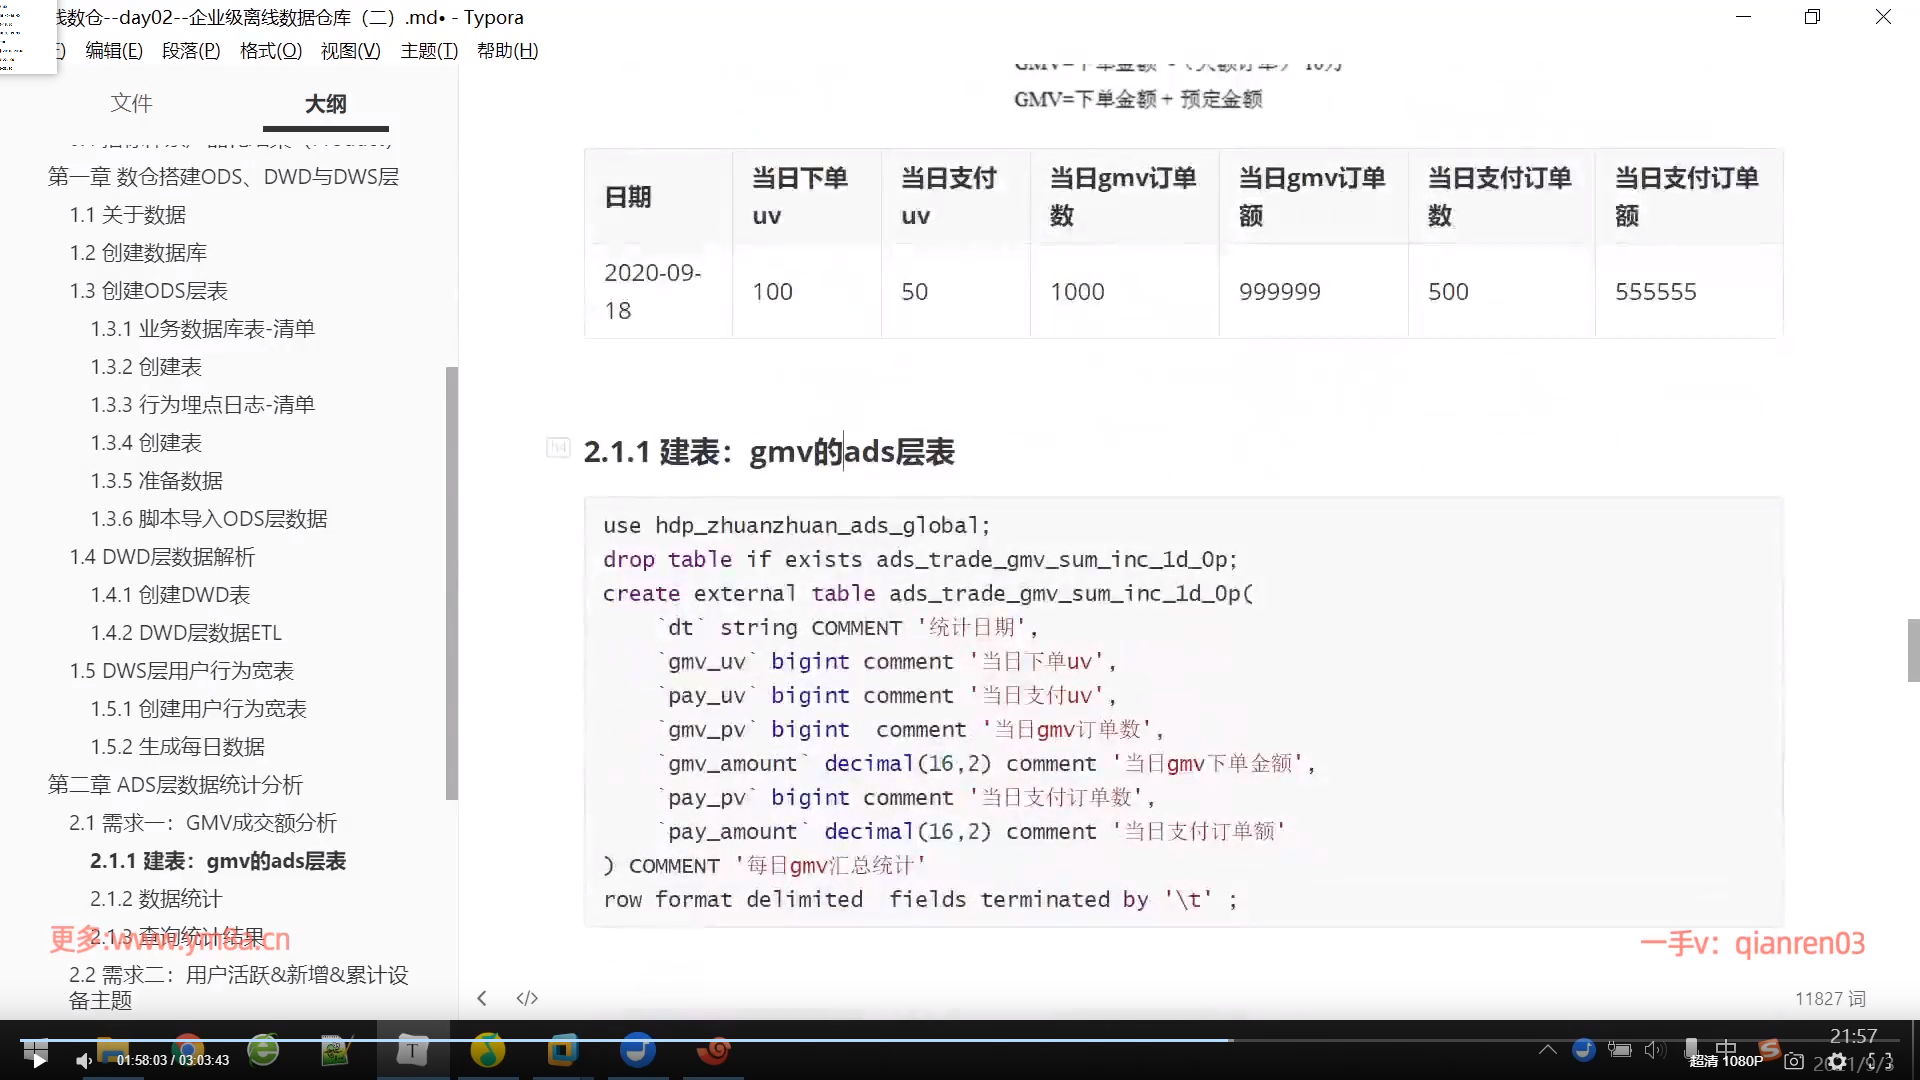Open video player settings gear
This screenshot has width=1920, height=1080.
[x=1837, y=1062]
